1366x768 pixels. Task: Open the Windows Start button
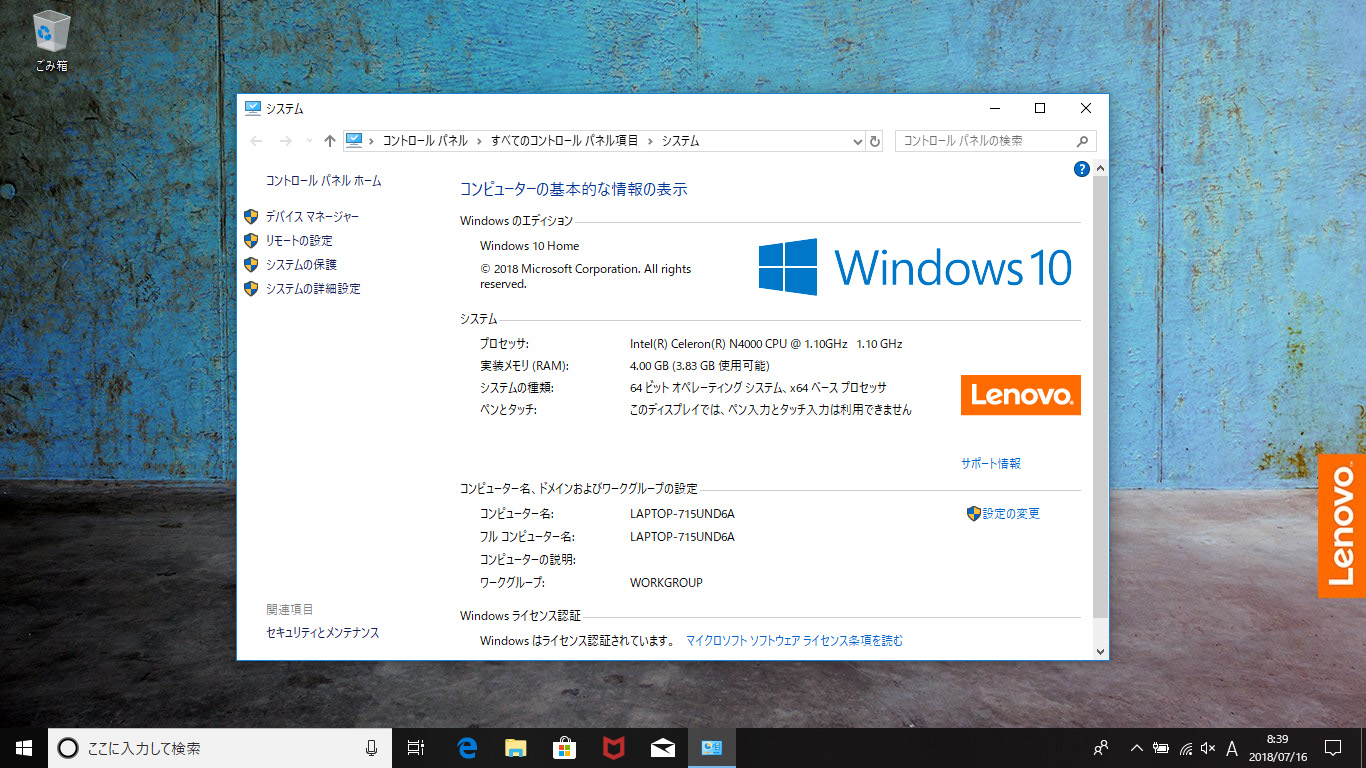[x=24, y=748]
